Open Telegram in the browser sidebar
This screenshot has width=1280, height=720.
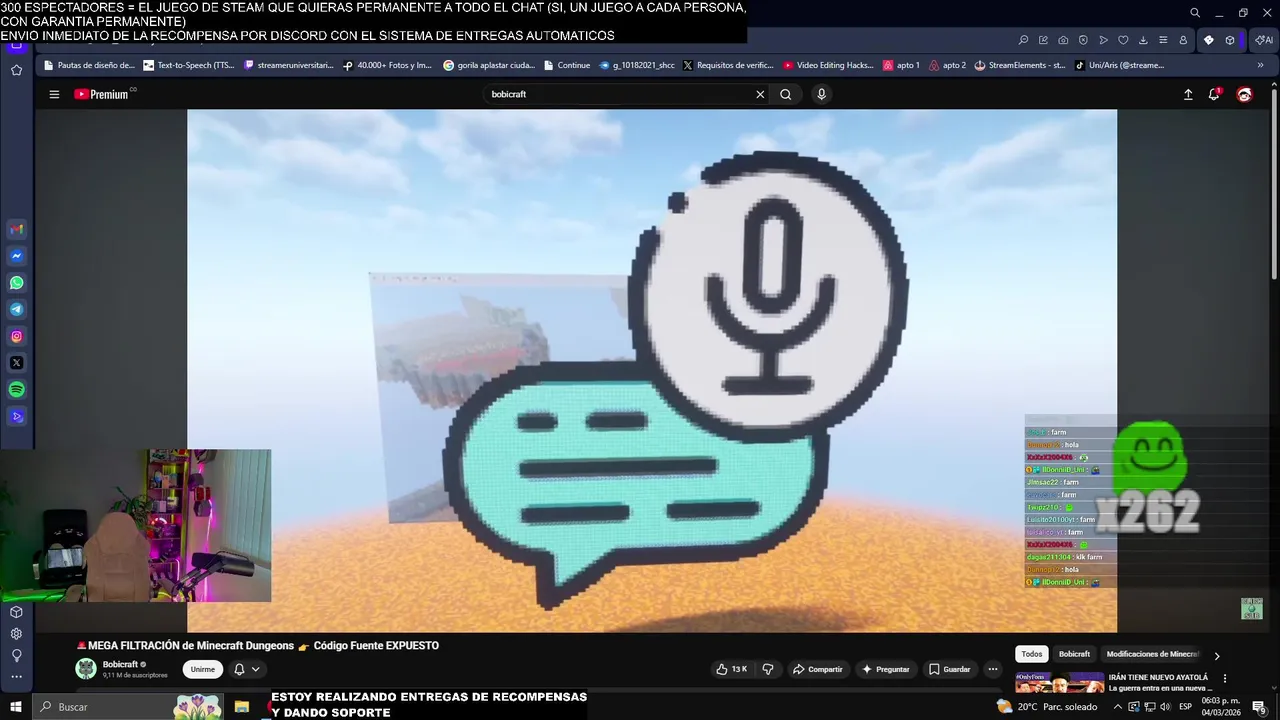click(x=16, y=310)
